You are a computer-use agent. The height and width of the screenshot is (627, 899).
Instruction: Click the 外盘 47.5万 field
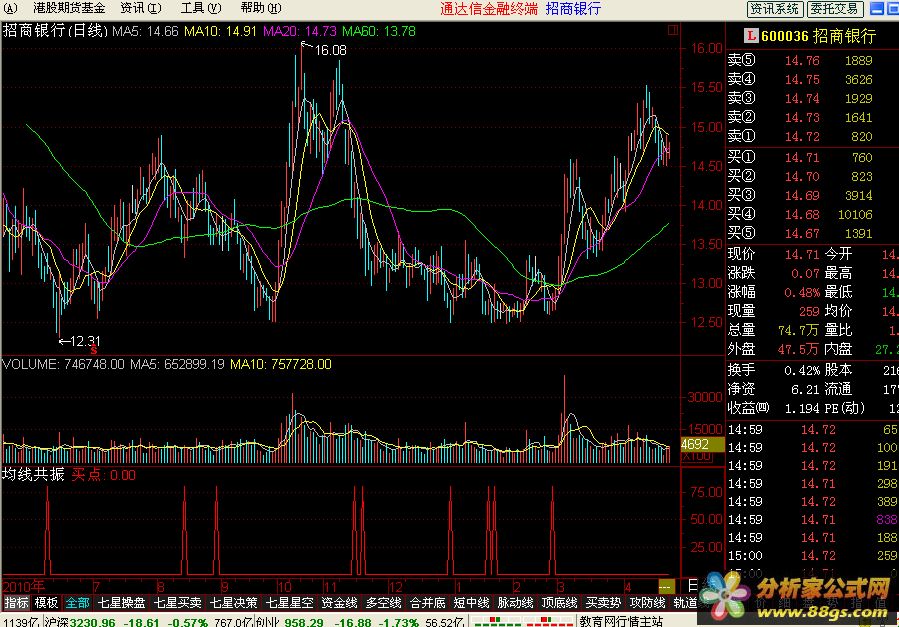(x=774, y=349)
